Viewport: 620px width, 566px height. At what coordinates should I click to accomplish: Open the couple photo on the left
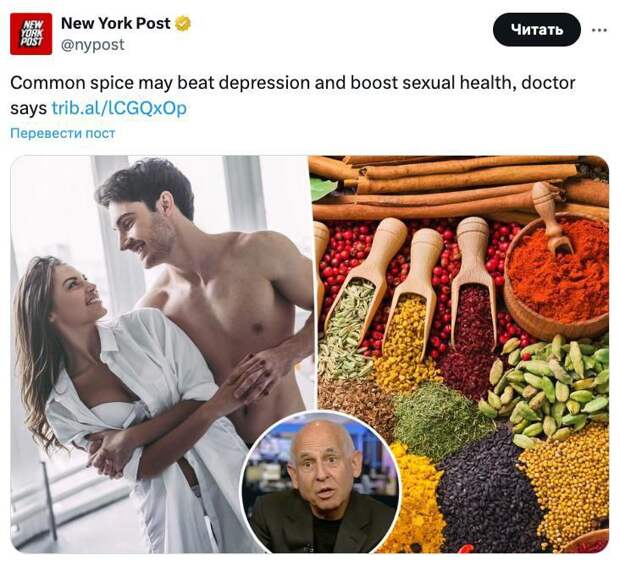tap(160, 354)
